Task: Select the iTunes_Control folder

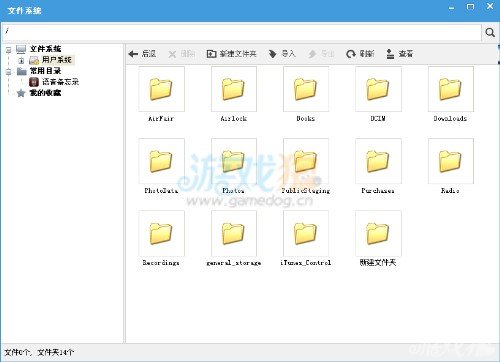Action: (x=306, y=238)
